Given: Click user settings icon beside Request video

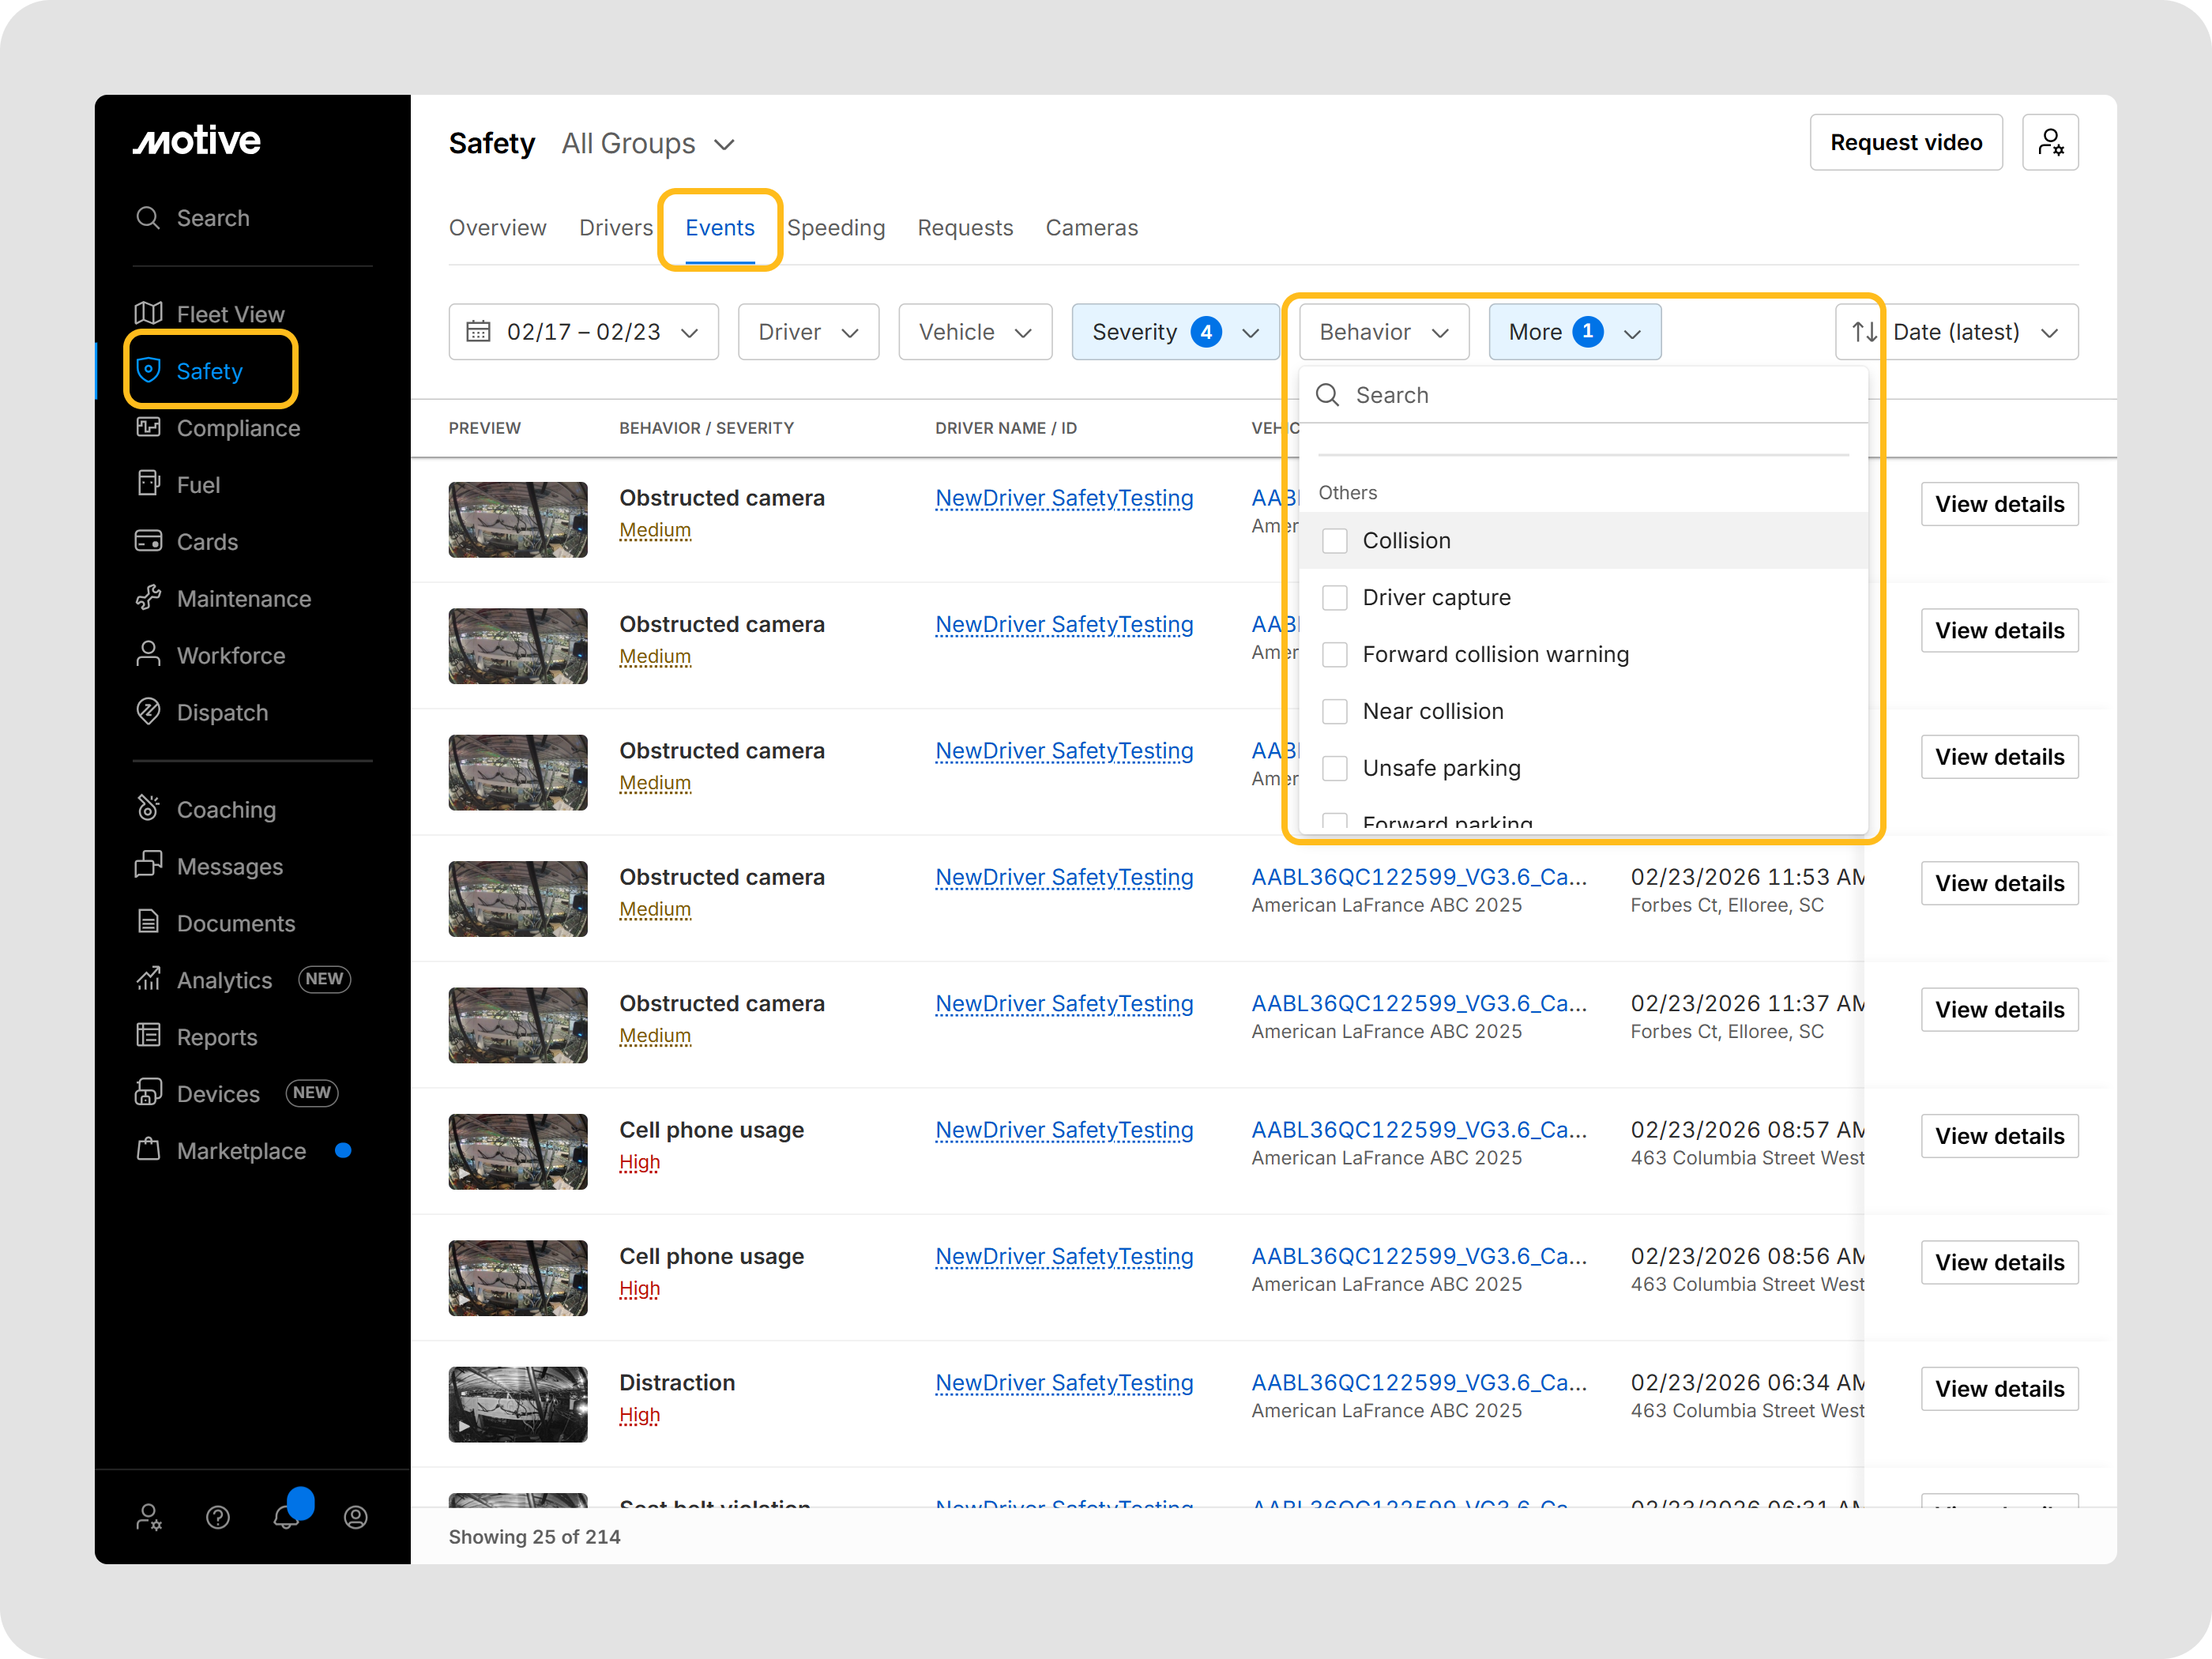Looking at the screenshot, I should coord(2049,143).
